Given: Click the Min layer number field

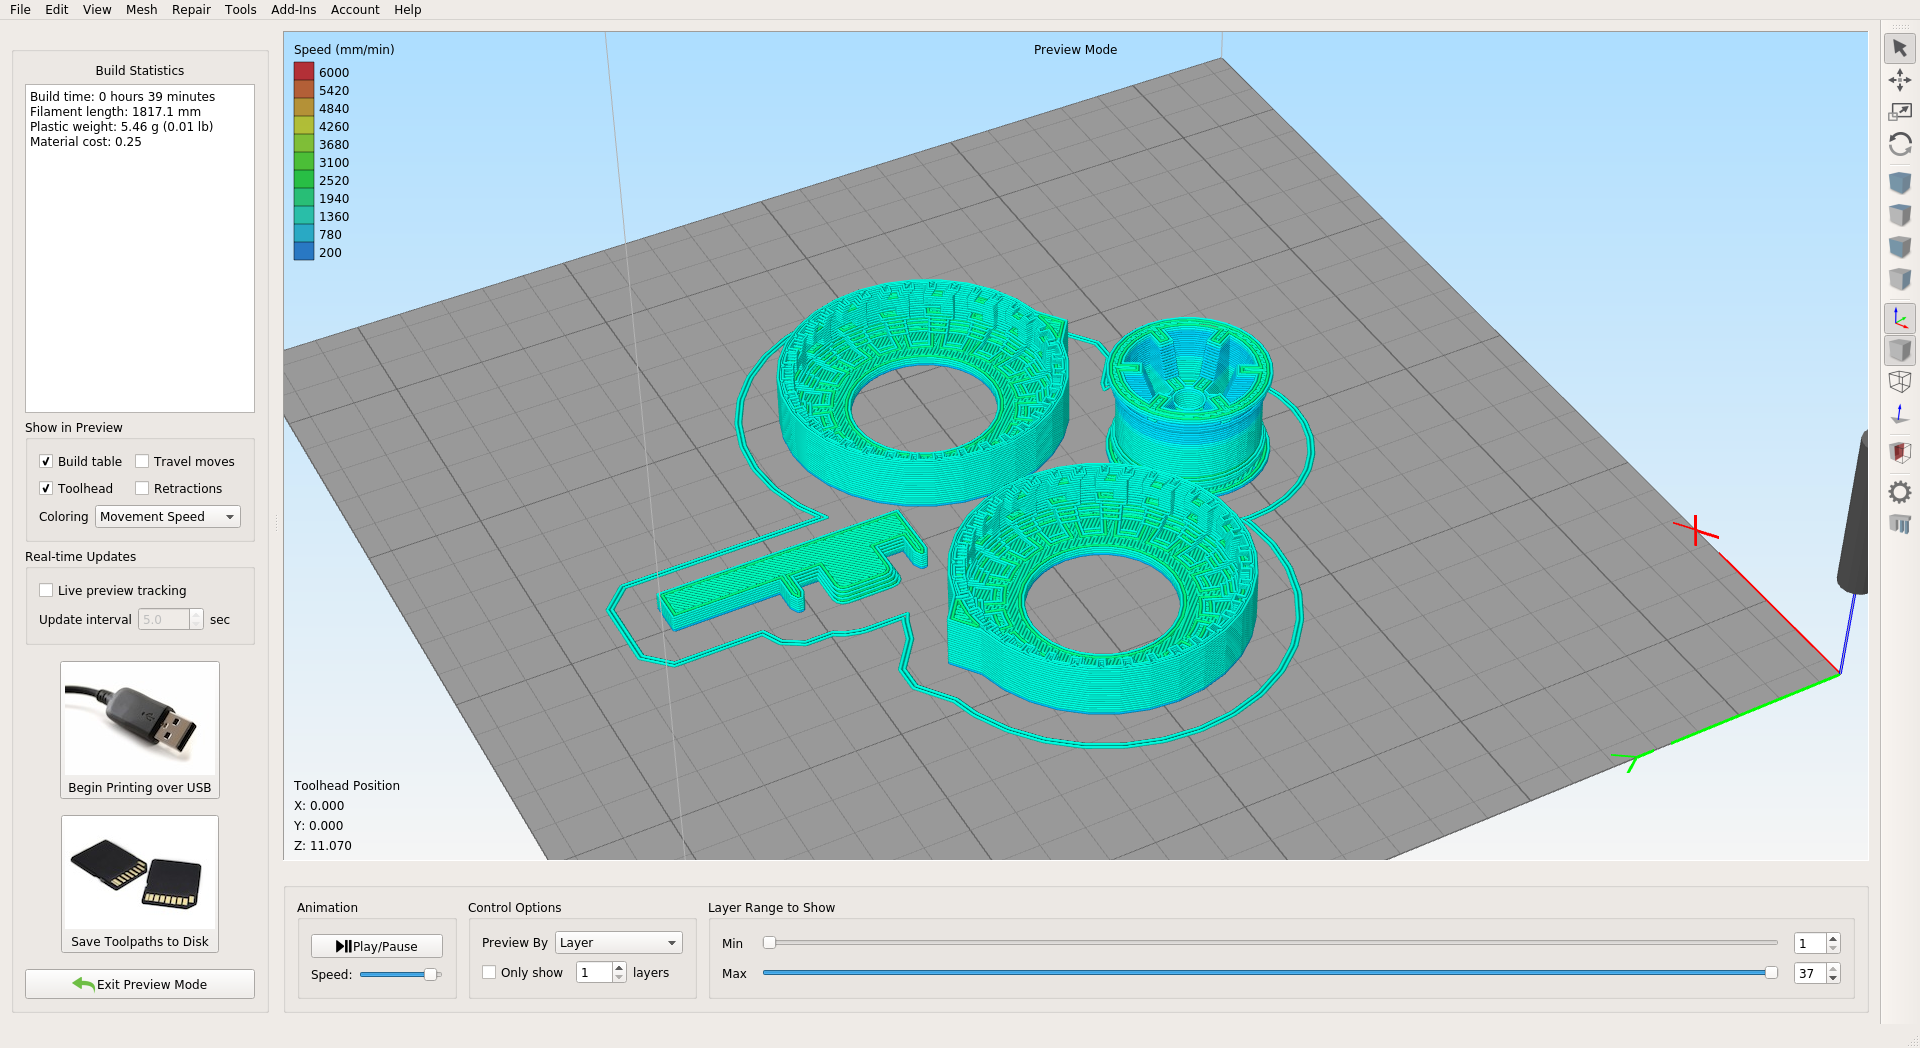Looking at the screenshot, I should coord(1810,943).
